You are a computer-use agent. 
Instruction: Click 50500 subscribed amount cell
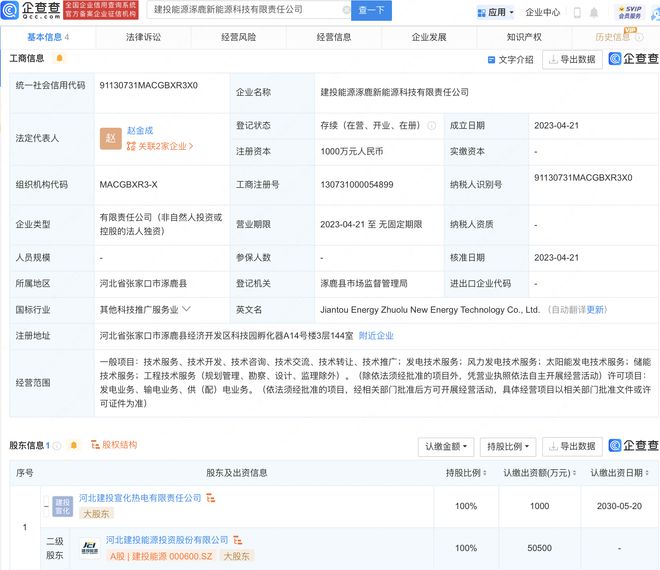(x=540, y=548)
